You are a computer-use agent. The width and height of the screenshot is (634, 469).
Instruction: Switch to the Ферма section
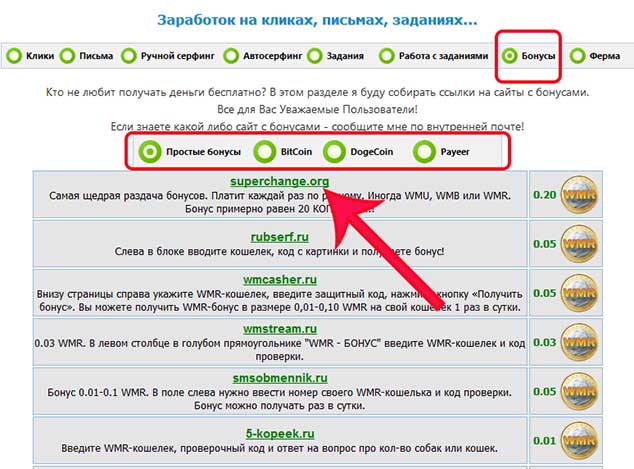point(577,56)
